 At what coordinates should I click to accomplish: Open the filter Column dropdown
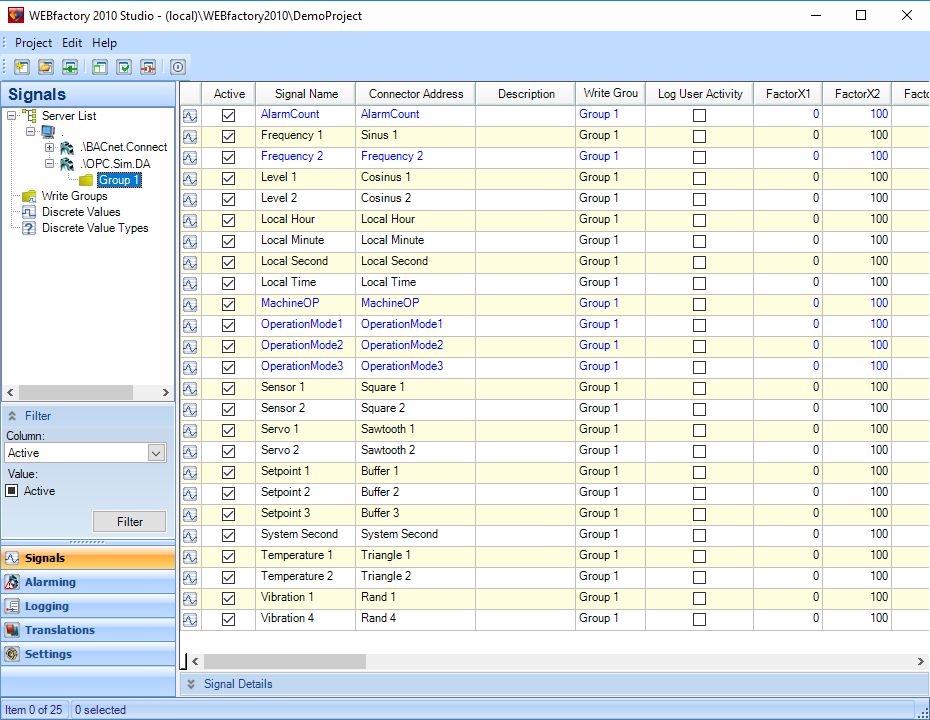[x=156, y=453]
